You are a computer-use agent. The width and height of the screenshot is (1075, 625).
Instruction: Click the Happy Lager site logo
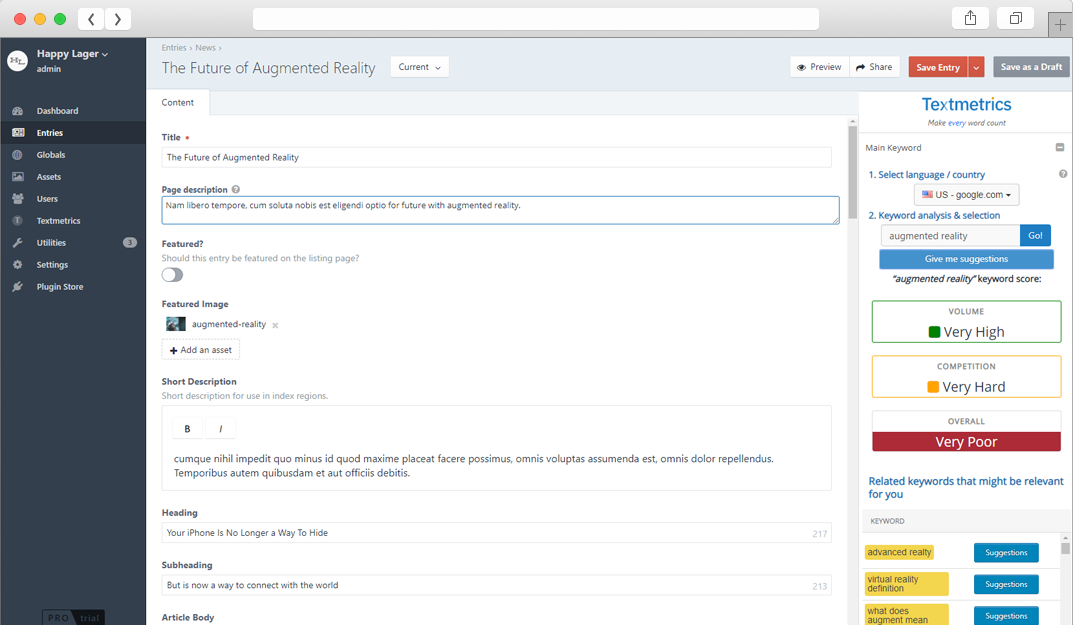pos(17,61)
